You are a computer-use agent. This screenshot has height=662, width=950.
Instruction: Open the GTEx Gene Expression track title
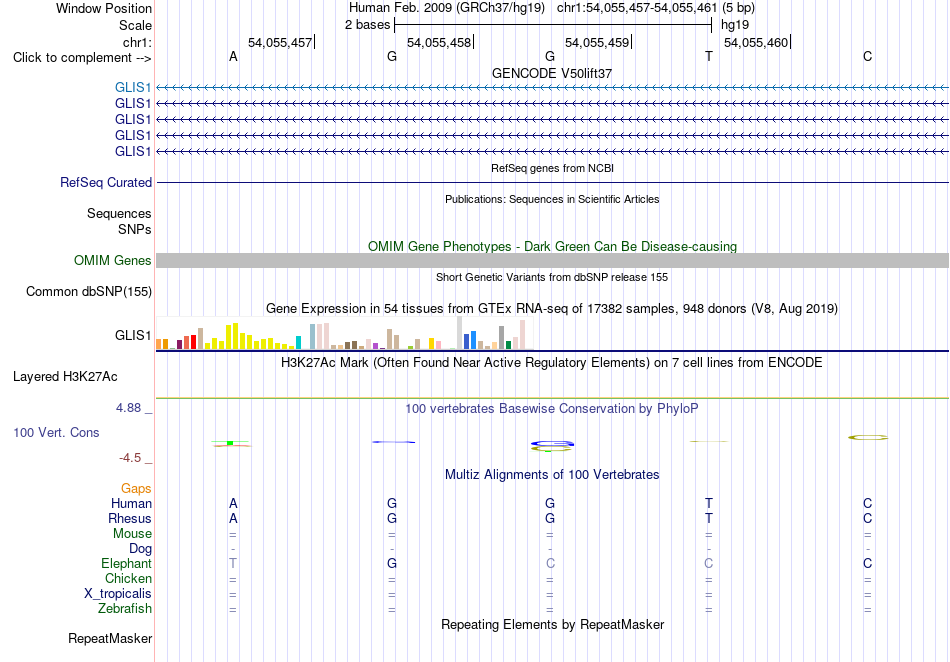[x=552, y=308]
